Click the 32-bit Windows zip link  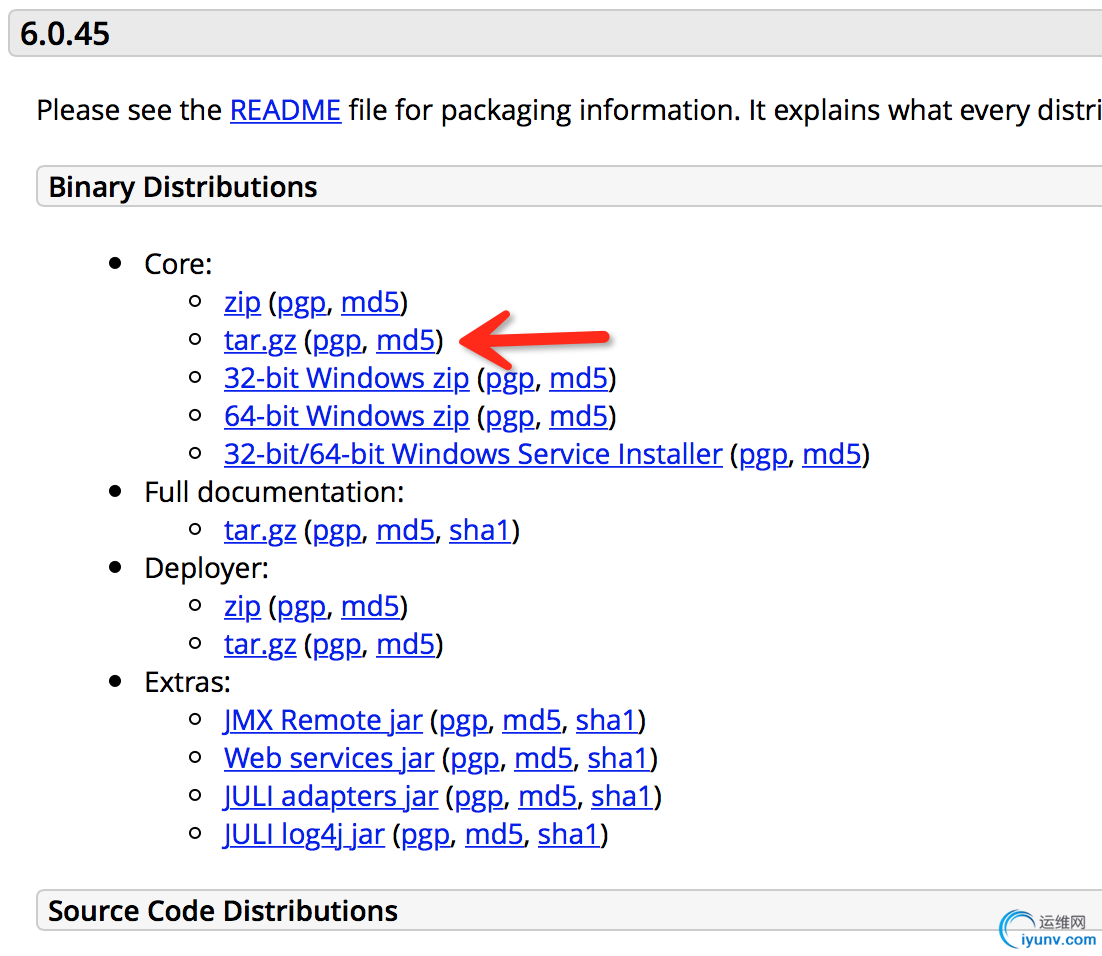tap(346, 379)
